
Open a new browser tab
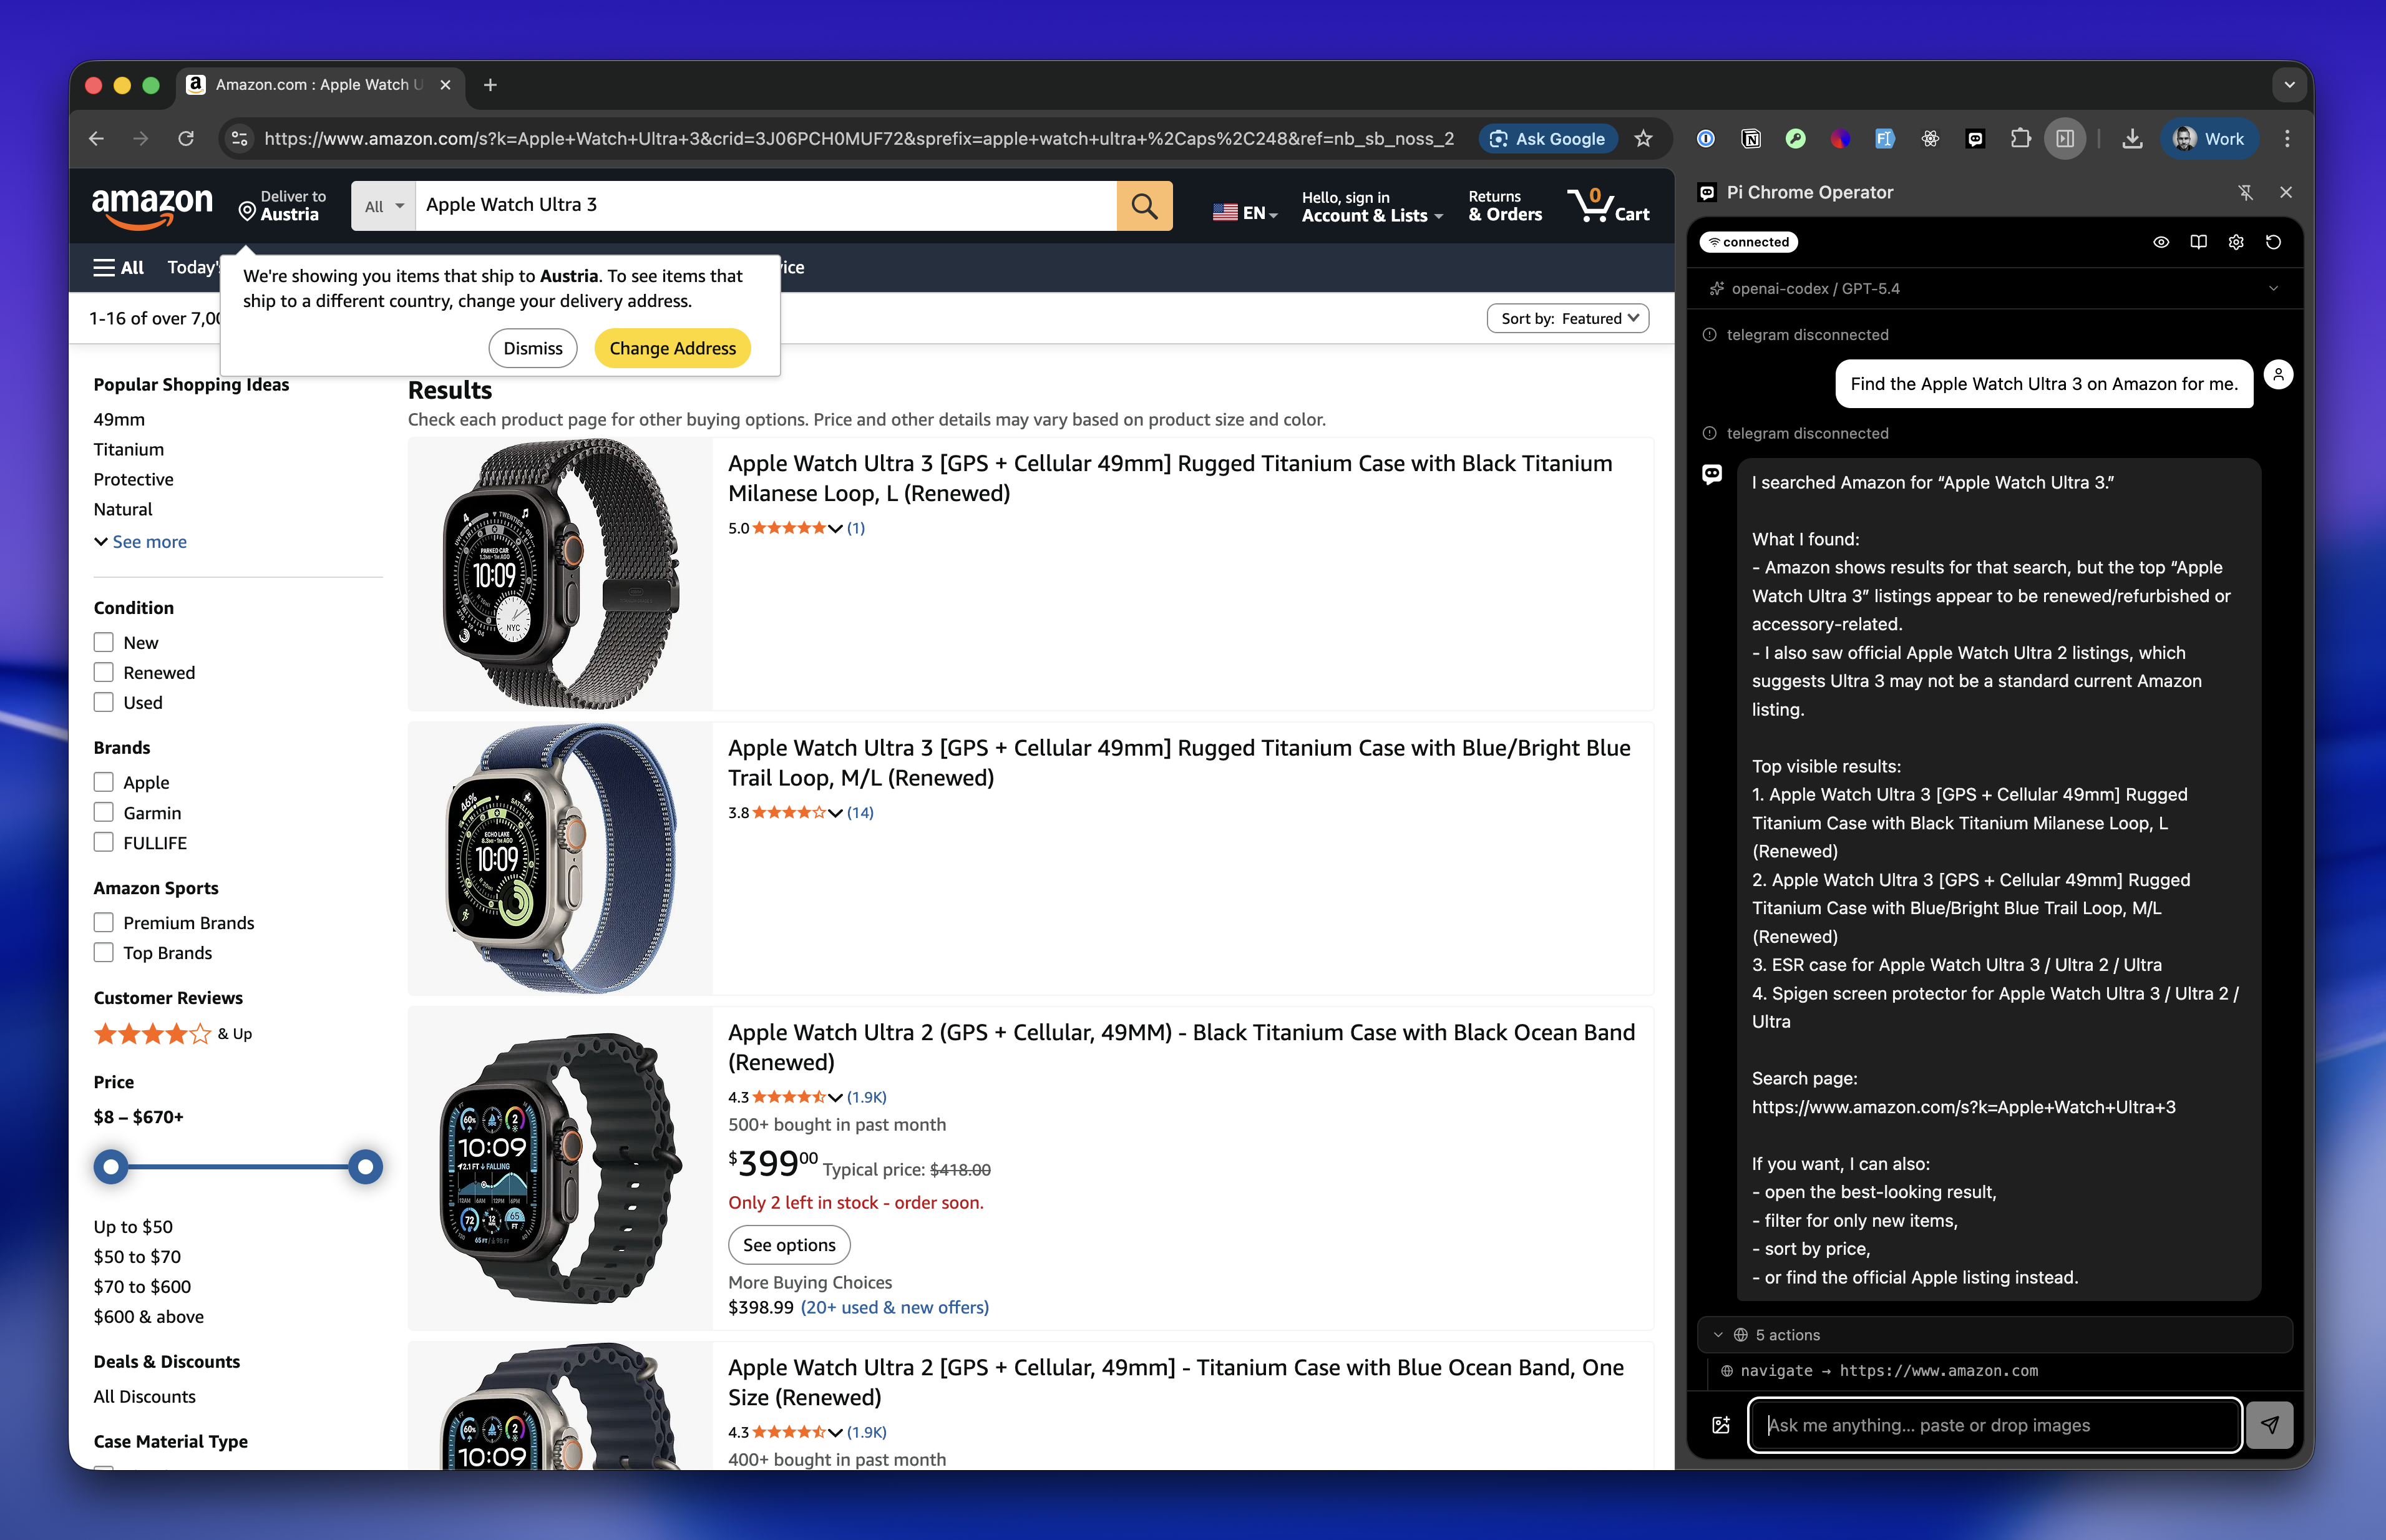coord(490,85)
